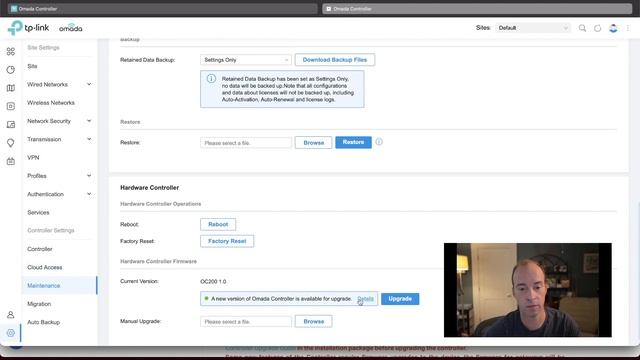
Task: Click the OC200 1.0 version text
Action: 213,282
